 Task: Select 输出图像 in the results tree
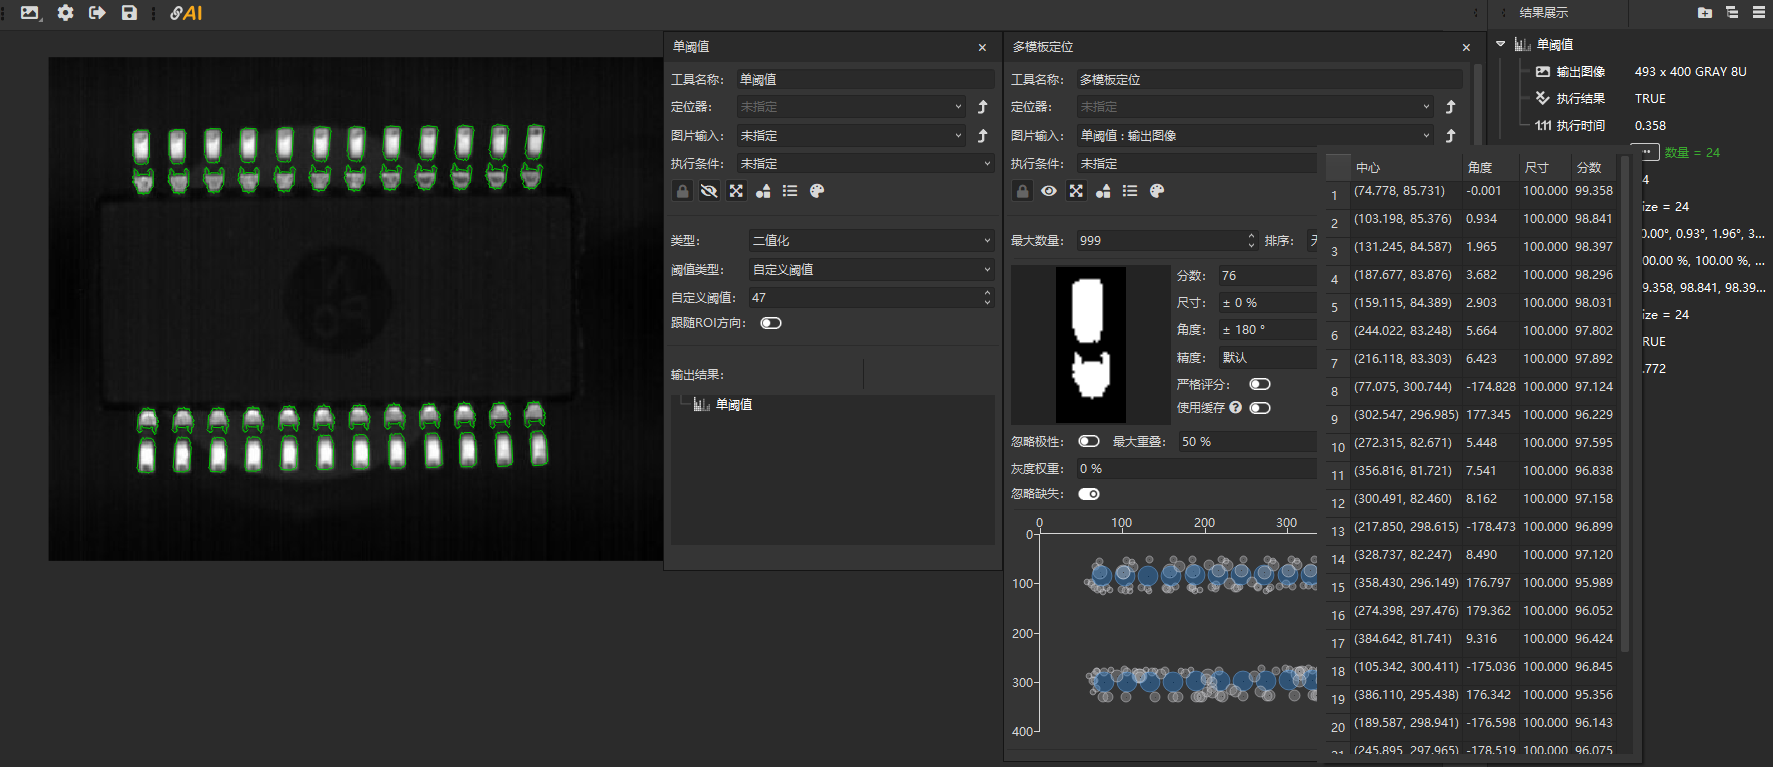click(x=1580, y=72)
